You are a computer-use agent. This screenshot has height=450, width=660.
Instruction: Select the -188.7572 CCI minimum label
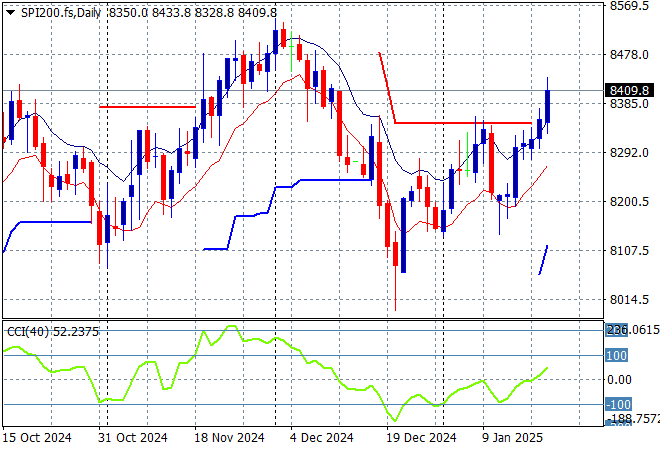[633, 418]
